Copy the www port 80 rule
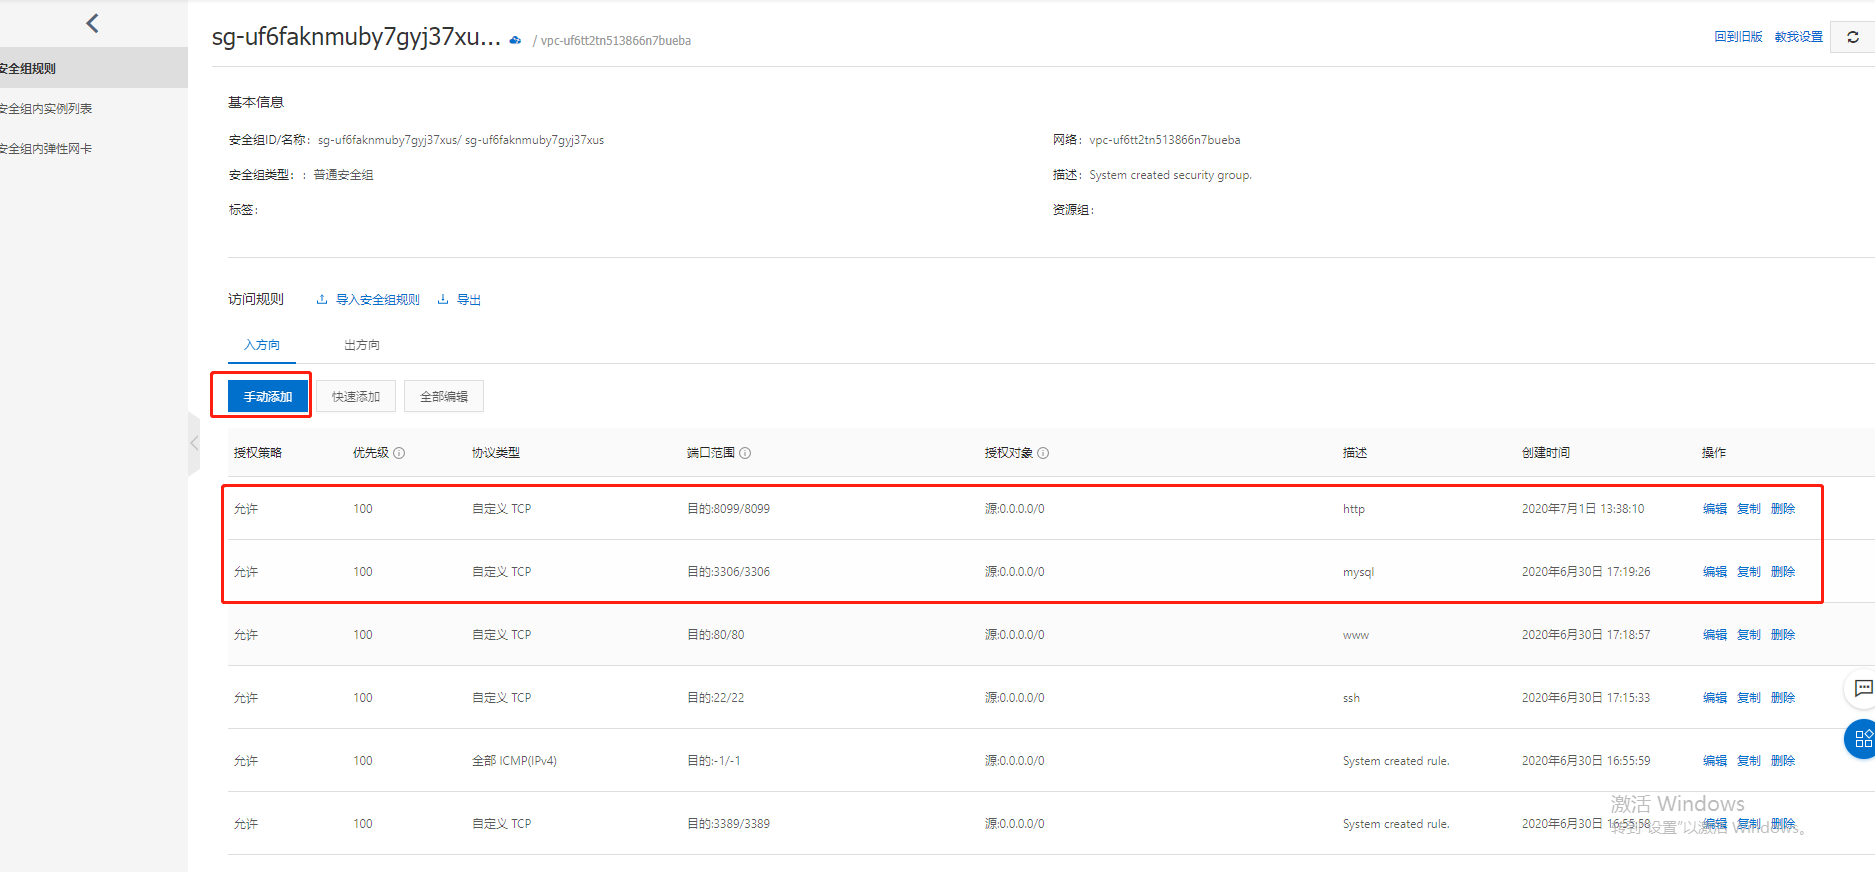This screenshot has height=872, width=1875. 1749,635
